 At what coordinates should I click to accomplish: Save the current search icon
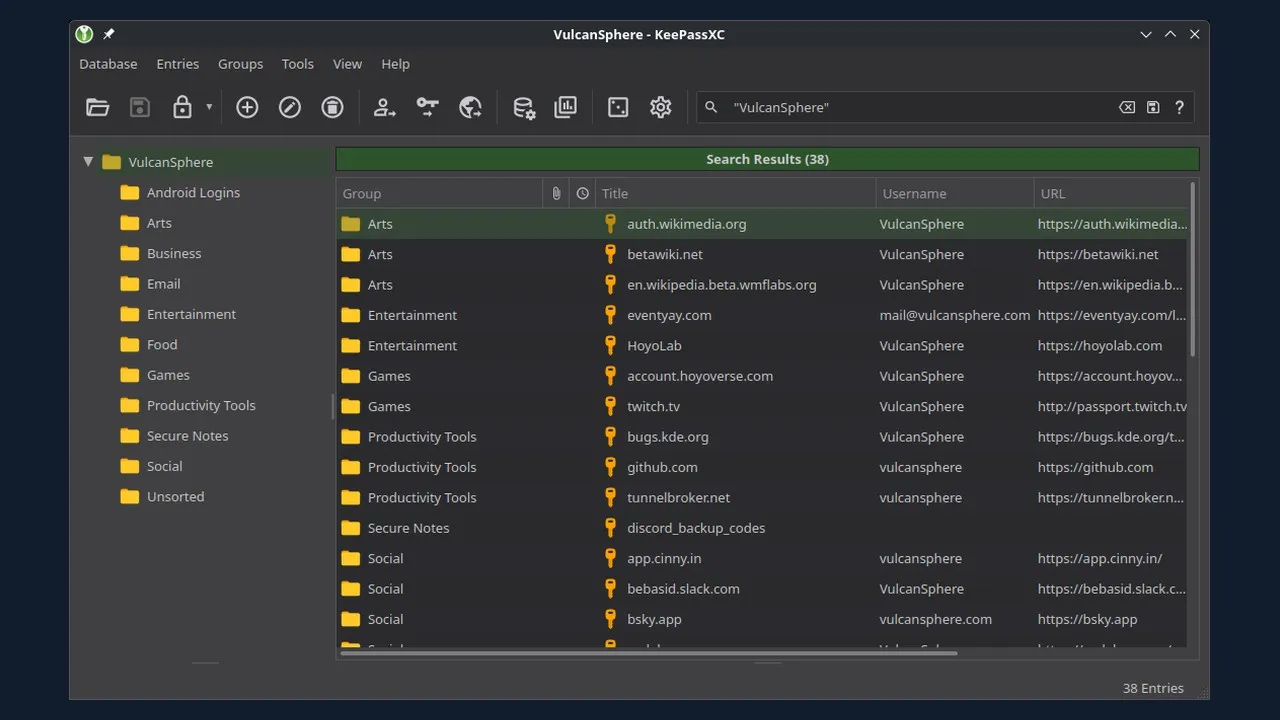tap(1153, 107)
